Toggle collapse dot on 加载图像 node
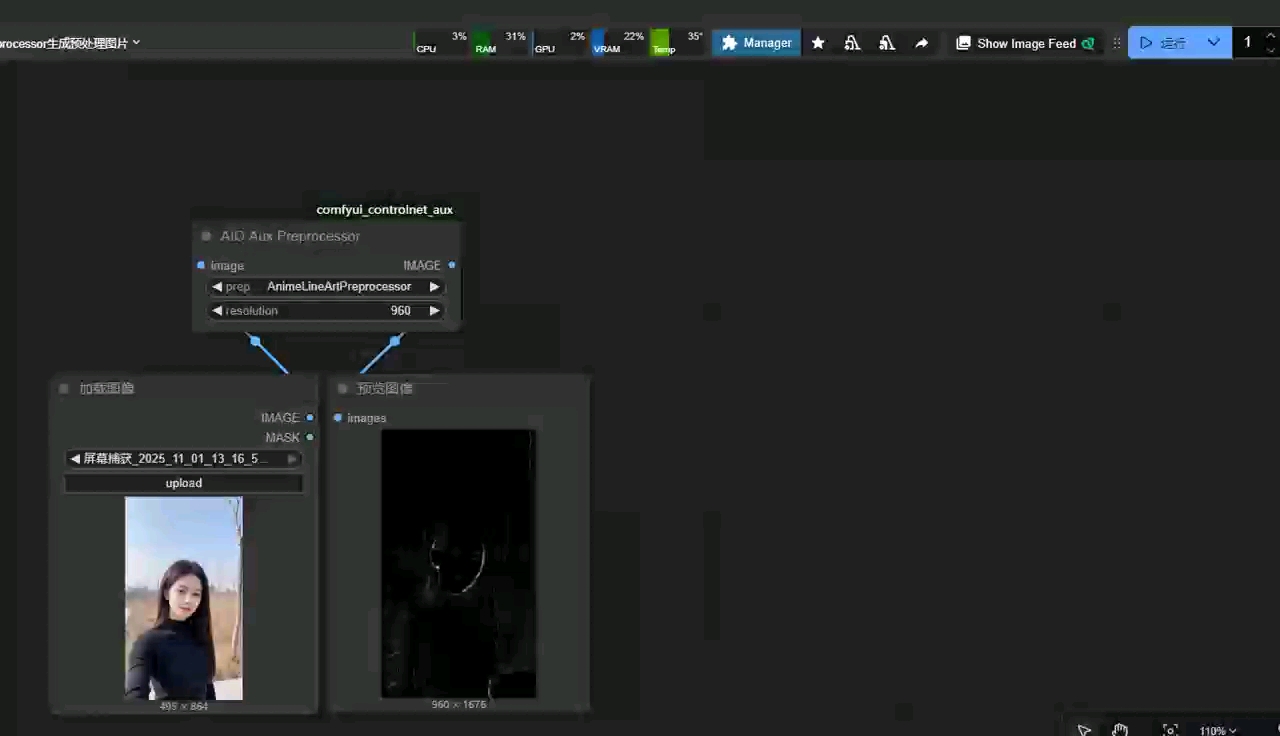1280x736 pixels. pos(64,388)
